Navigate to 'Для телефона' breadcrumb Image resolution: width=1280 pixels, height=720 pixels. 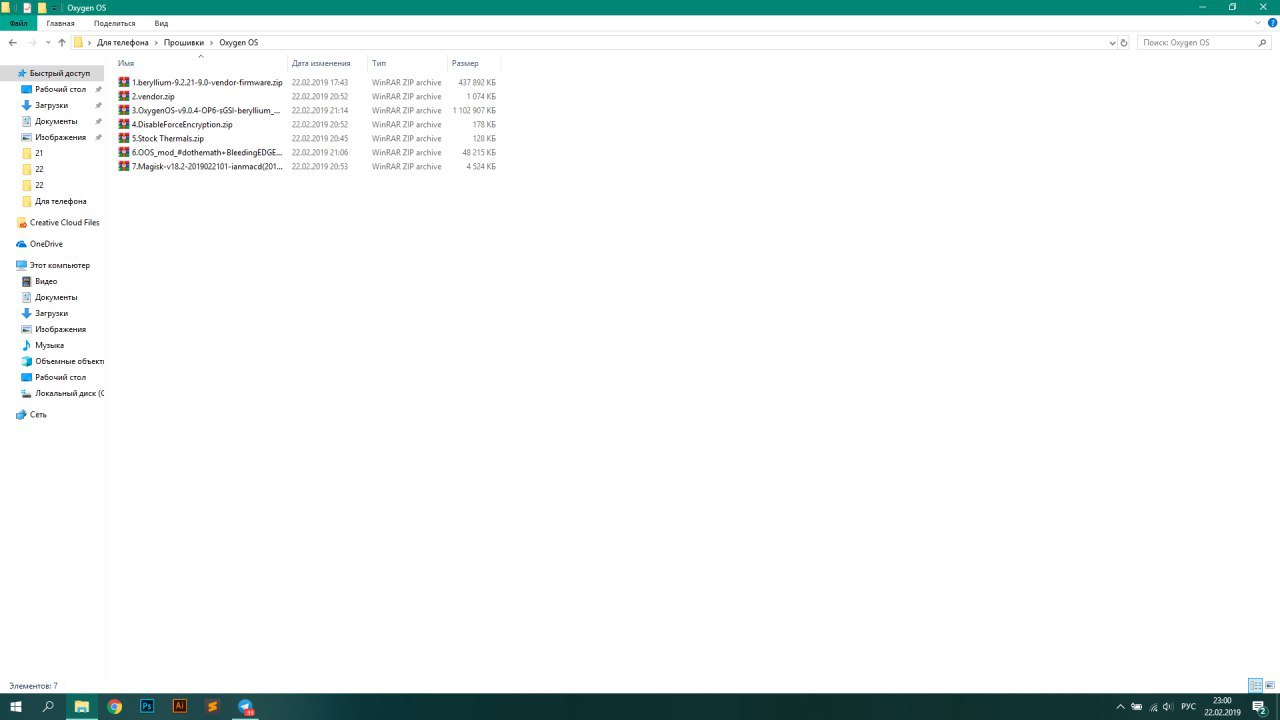122,43
